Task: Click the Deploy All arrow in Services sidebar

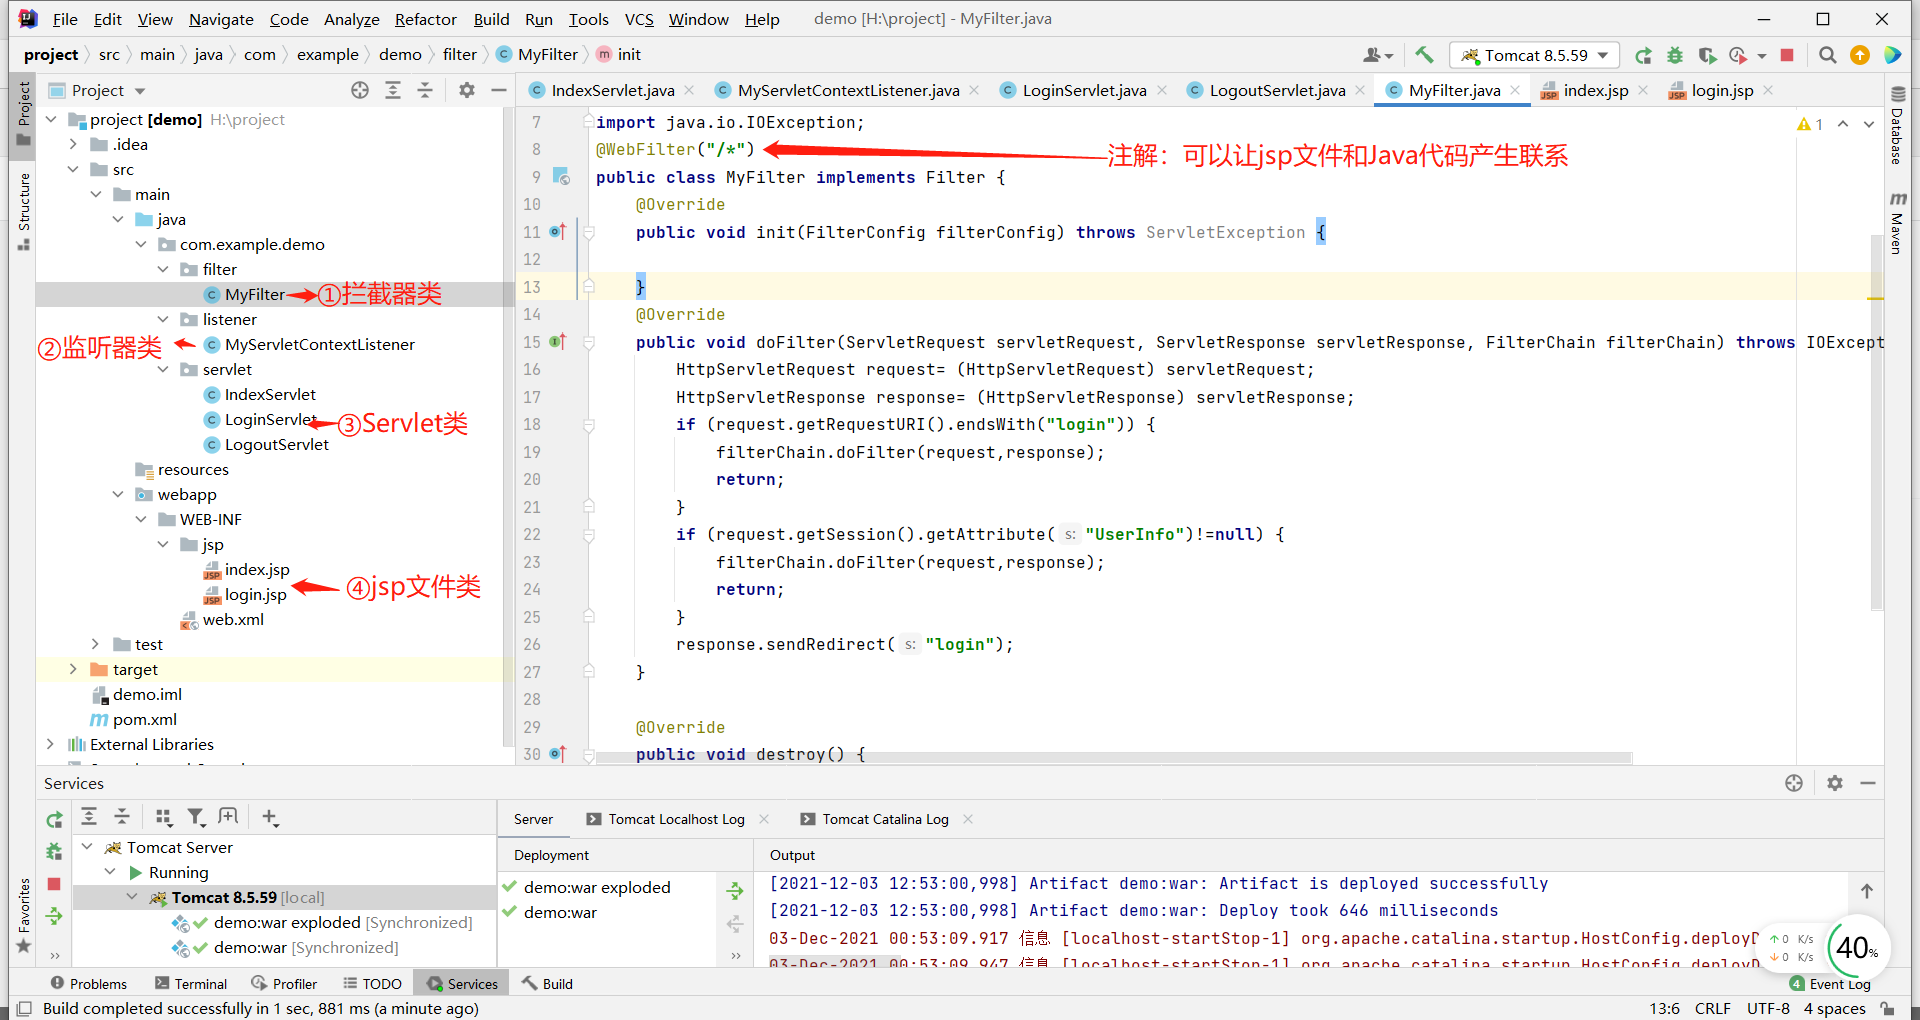Action: pyautogui.click(x=54, y=916)
